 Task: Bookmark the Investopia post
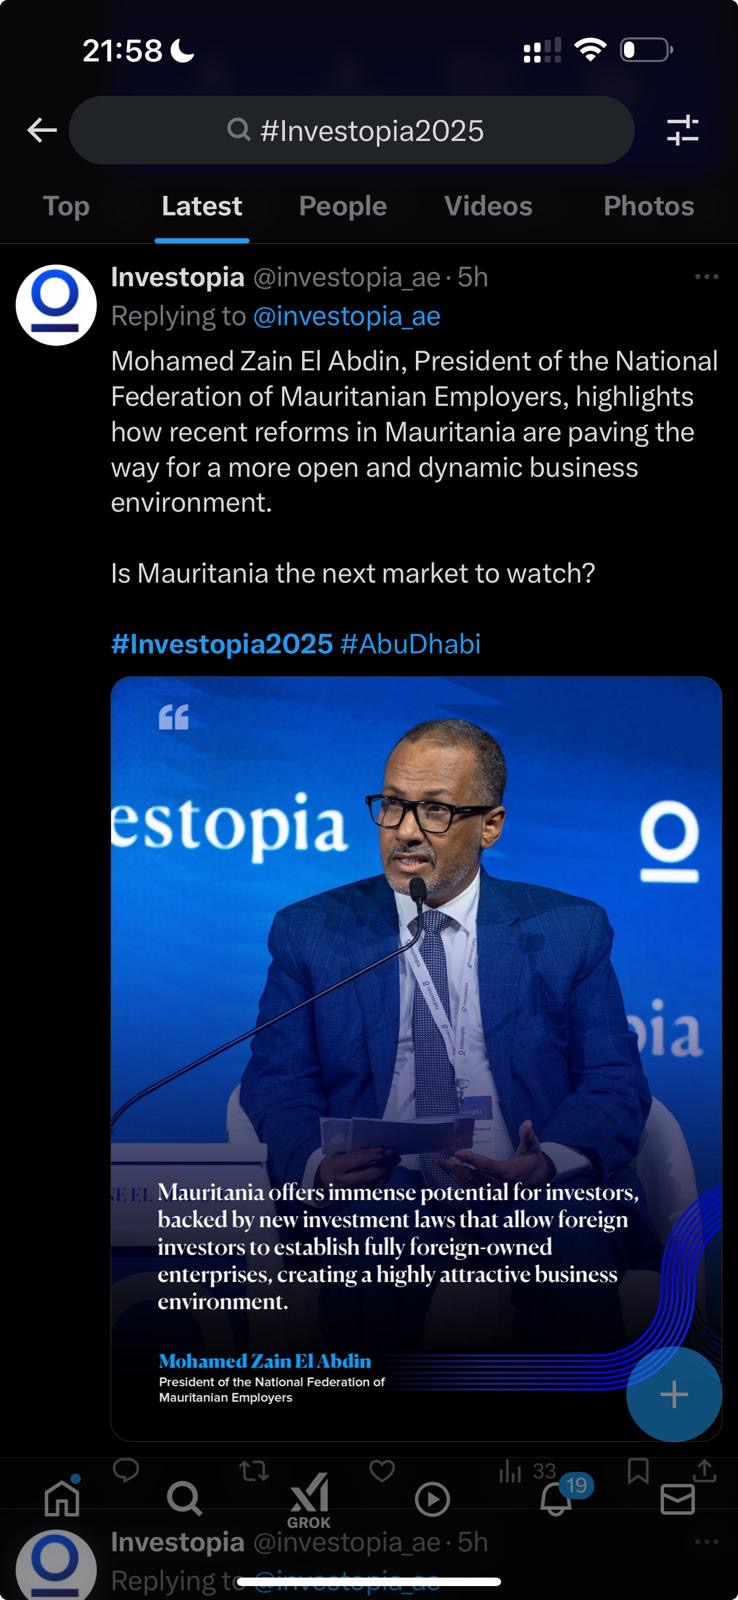[638, 1470]
